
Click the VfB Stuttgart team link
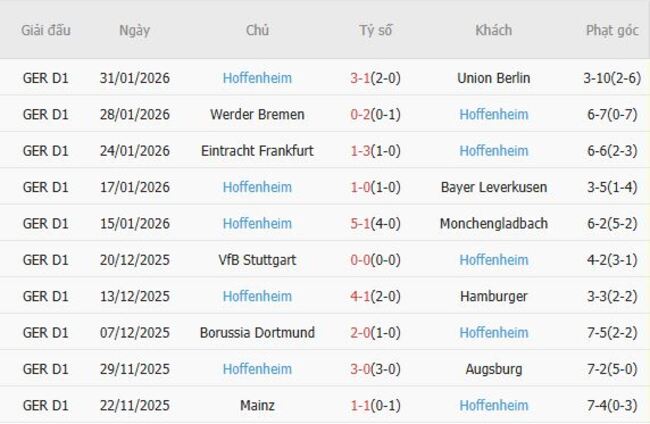pos(257,260)
